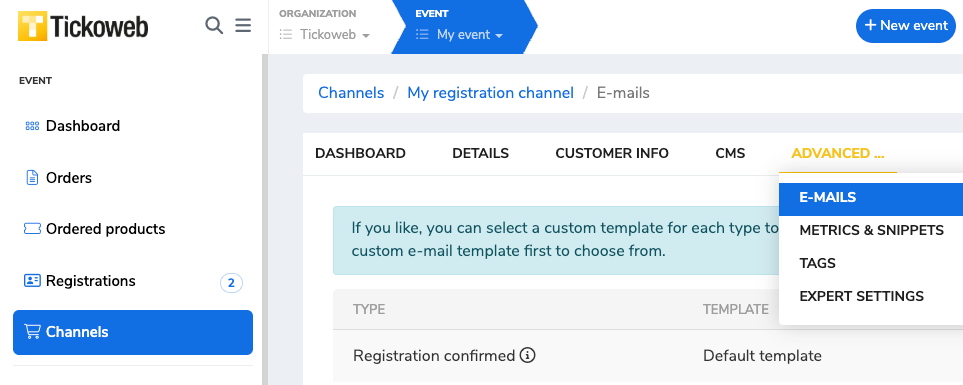Click the Dashboard grid icon in sidebar
The width and height of the screenshot is (963, 385).
coord(32,126)
